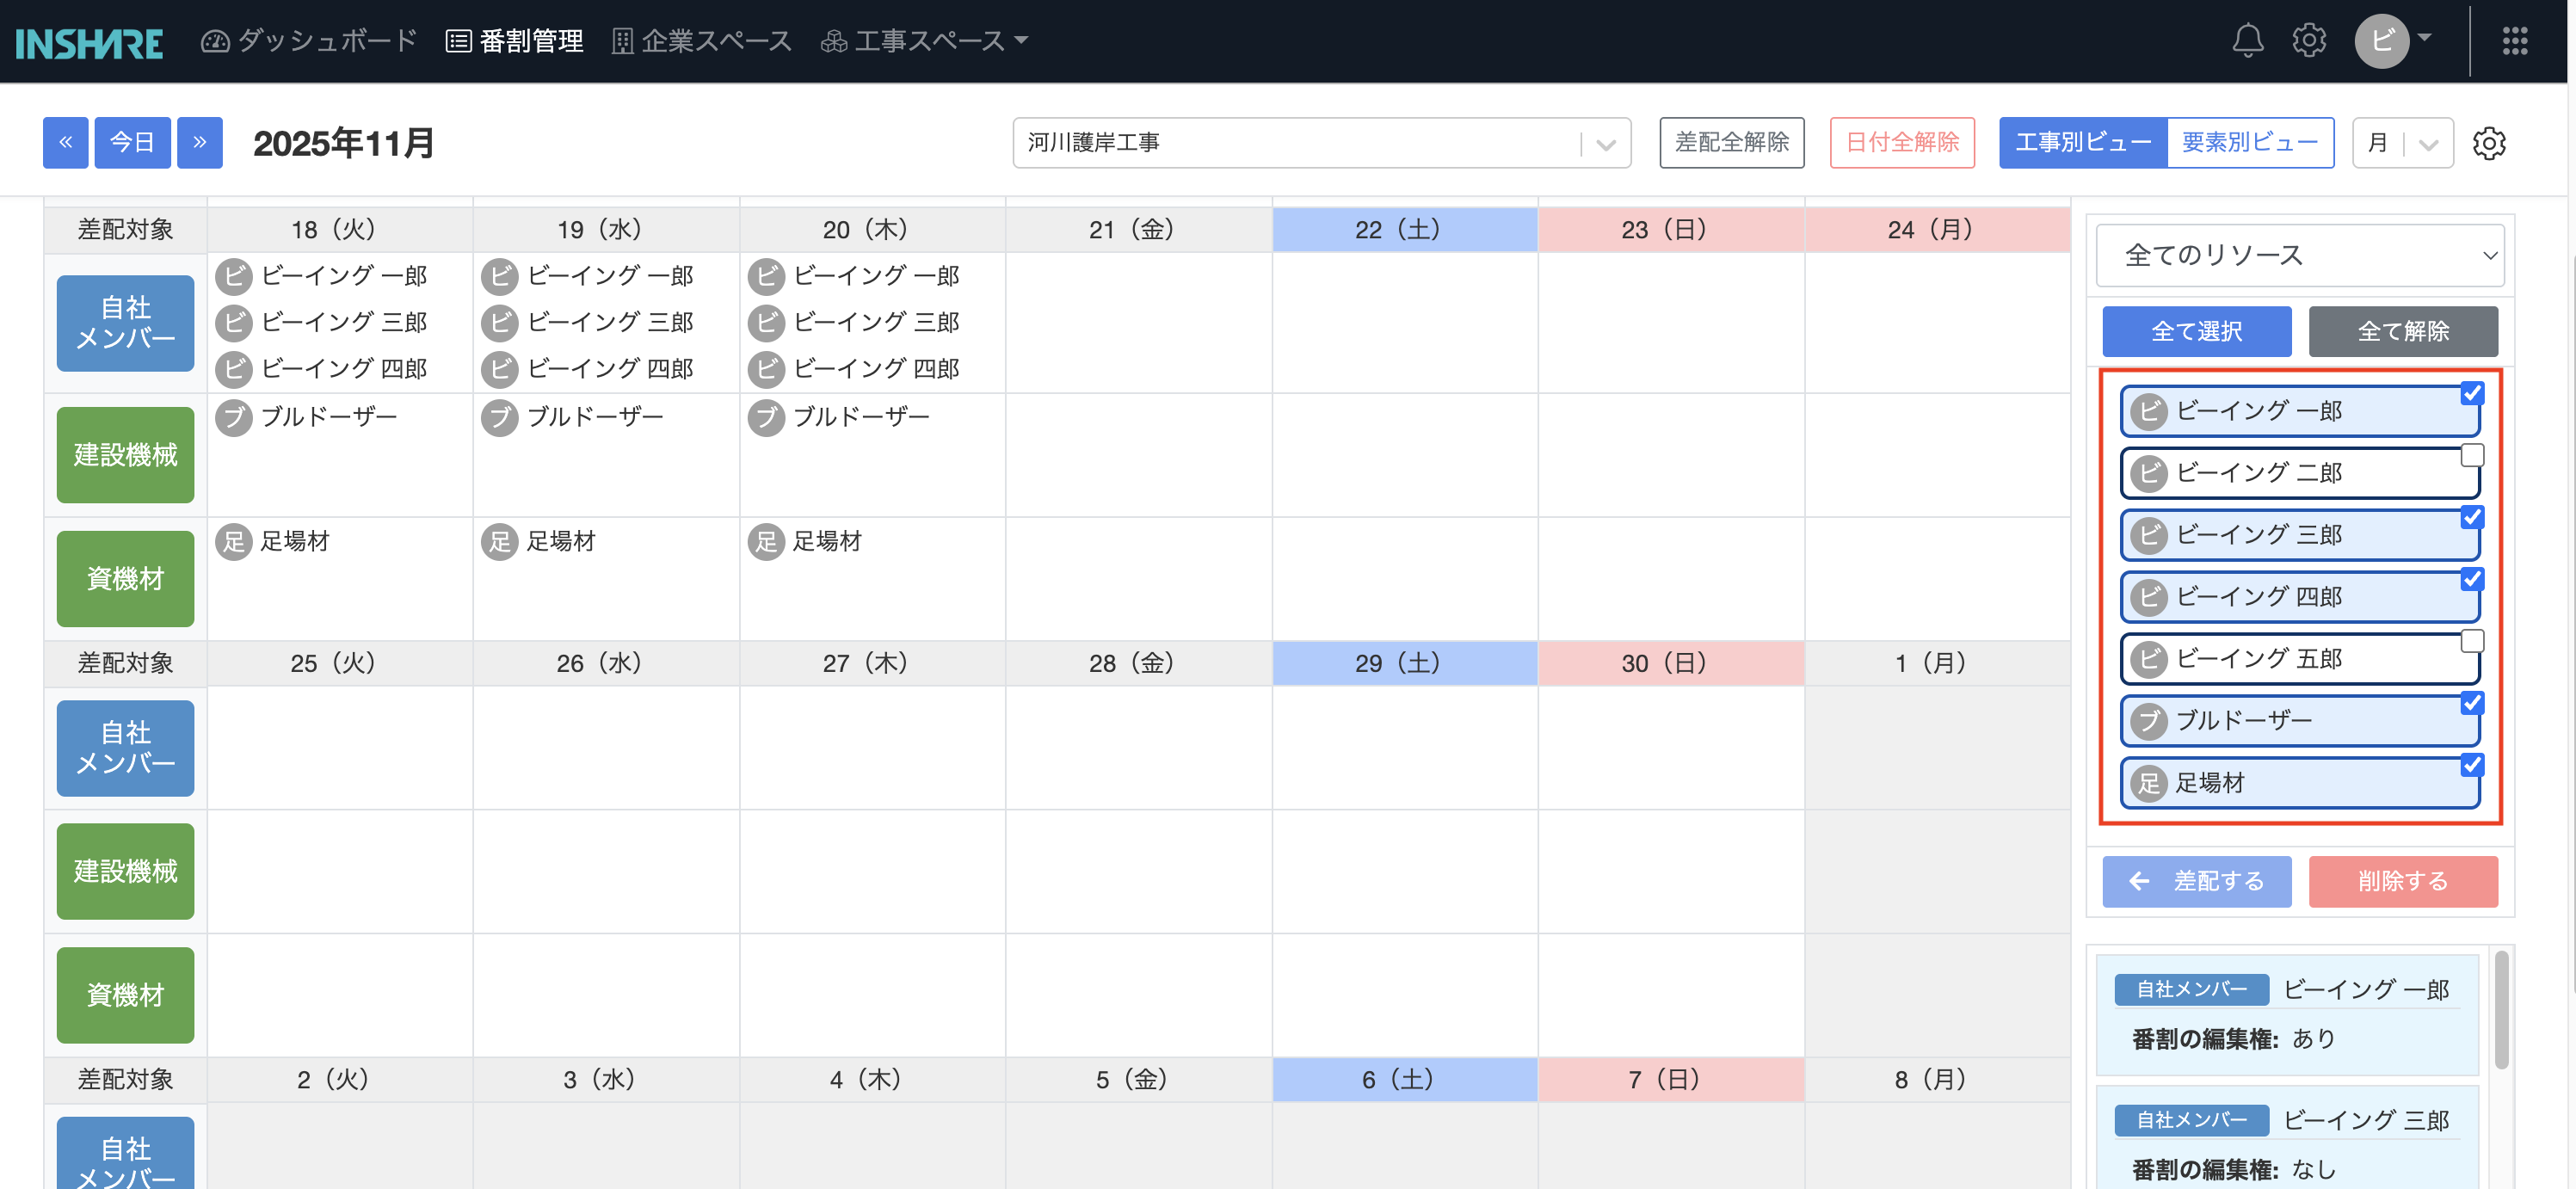The height and width of the screenshot is (1189, 2576).
Task: Uncheck ビーイング 四郎 resource checkbox
Action: [2472, 579]
